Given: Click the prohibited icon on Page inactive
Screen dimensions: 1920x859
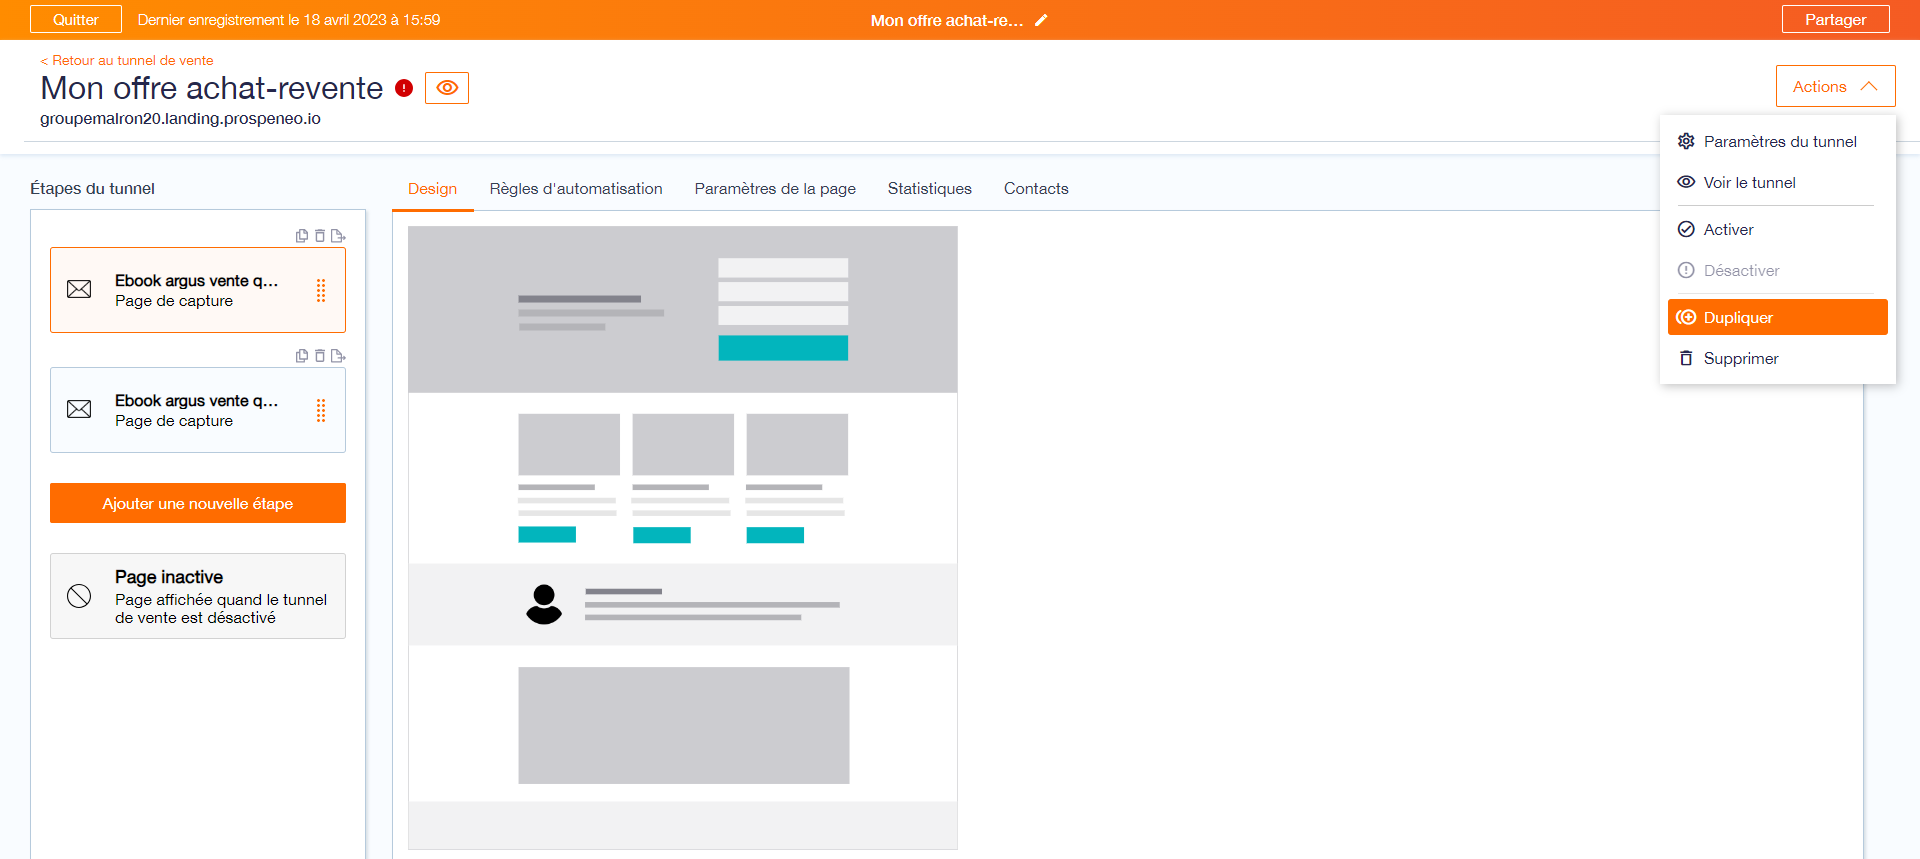Looking at the screenshot, I should point(79,596).
